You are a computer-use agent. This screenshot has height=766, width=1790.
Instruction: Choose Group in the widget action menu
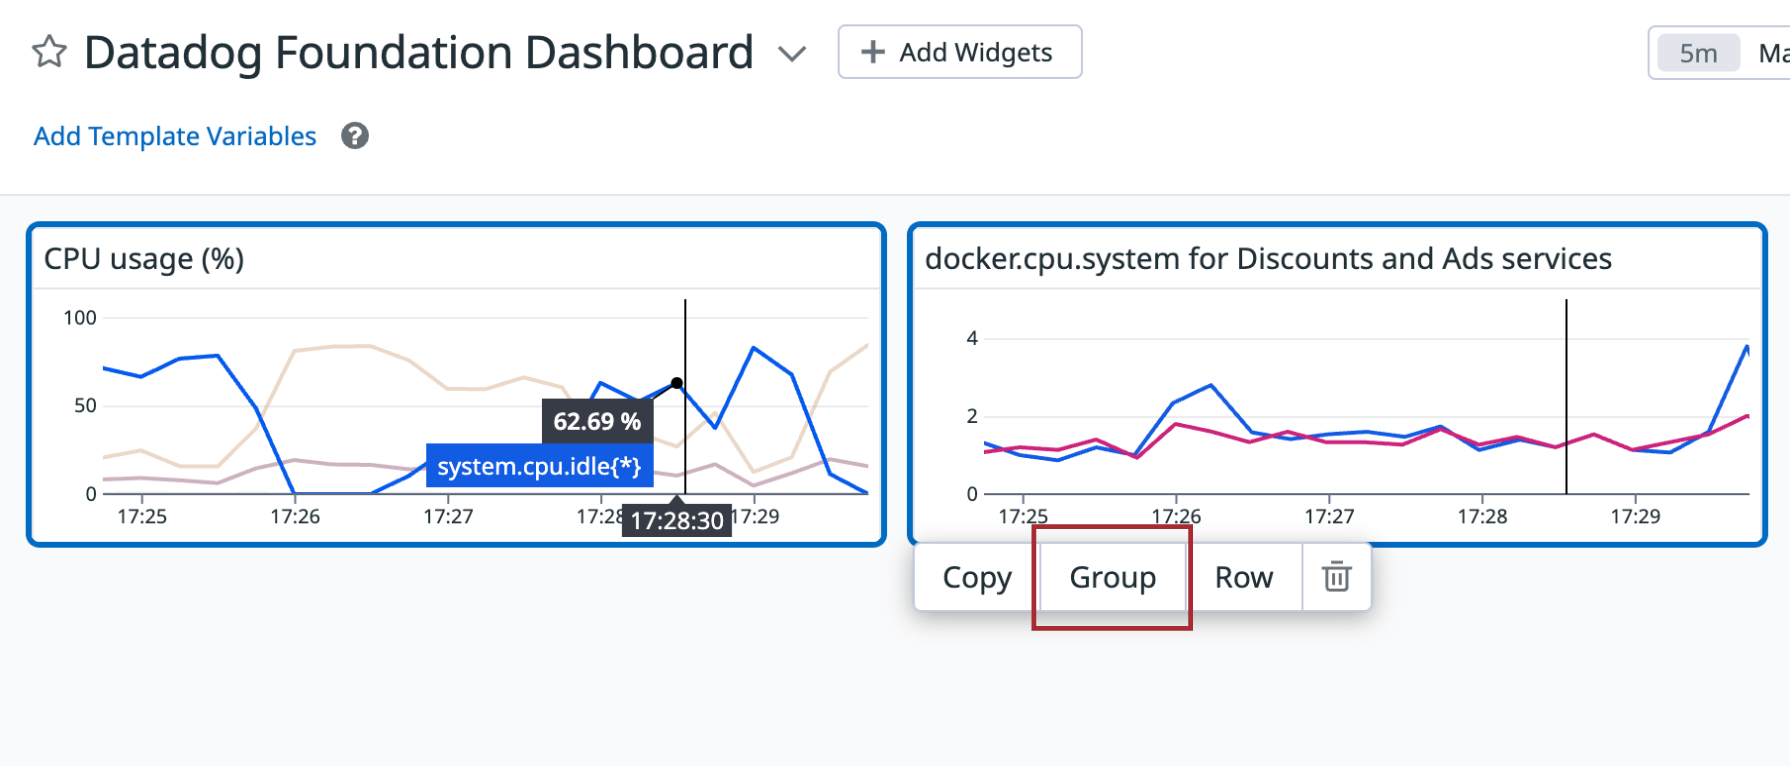[x=1113, y=577]
